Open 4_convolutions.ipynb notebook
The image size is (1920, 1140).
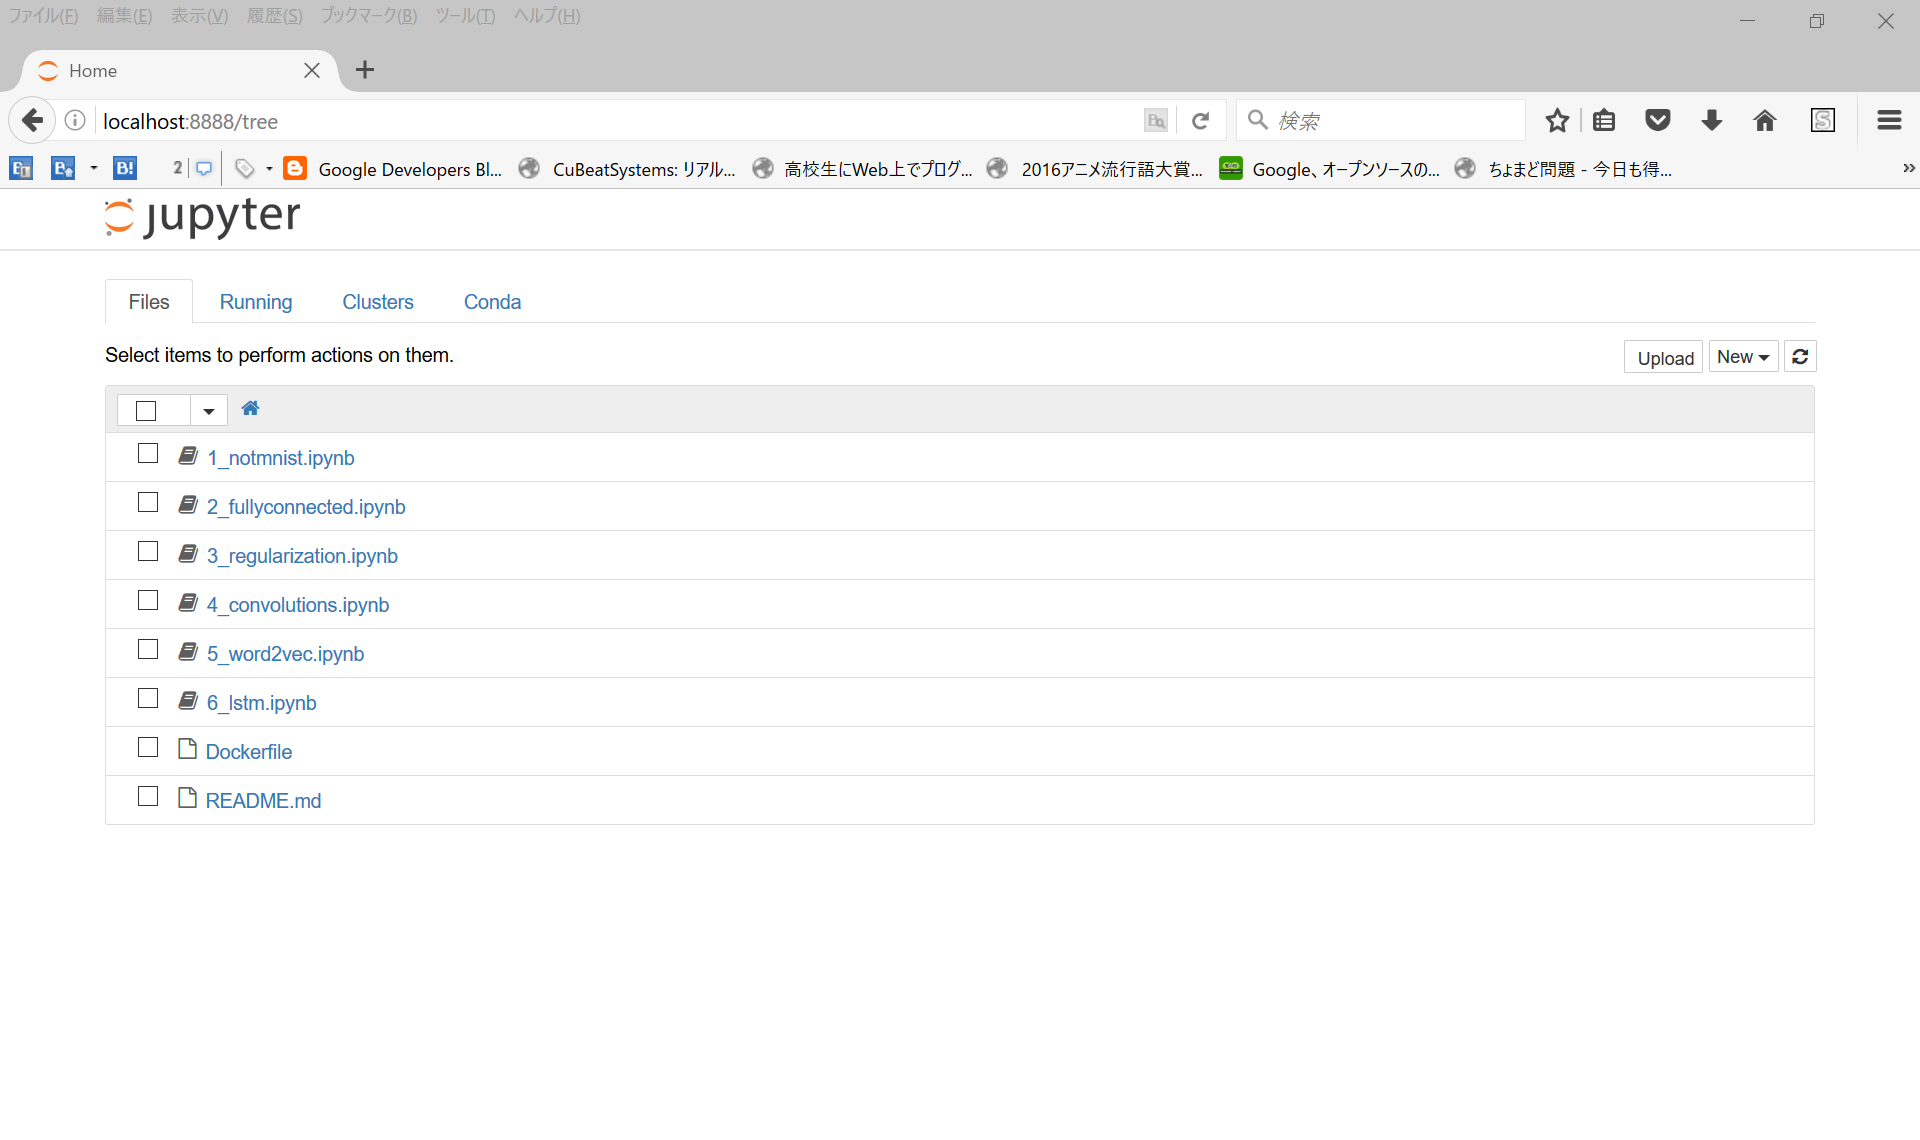[298, 605]
